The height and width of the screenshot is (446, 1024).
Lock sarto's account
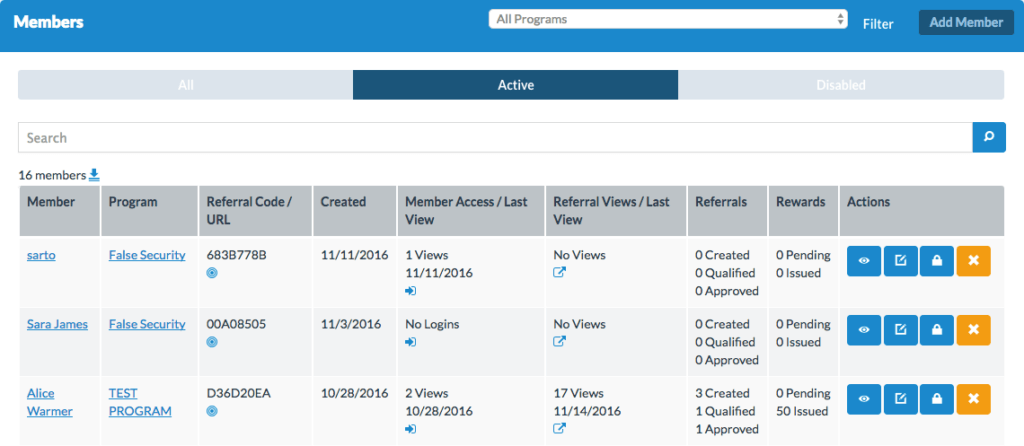tap(937, 261)
